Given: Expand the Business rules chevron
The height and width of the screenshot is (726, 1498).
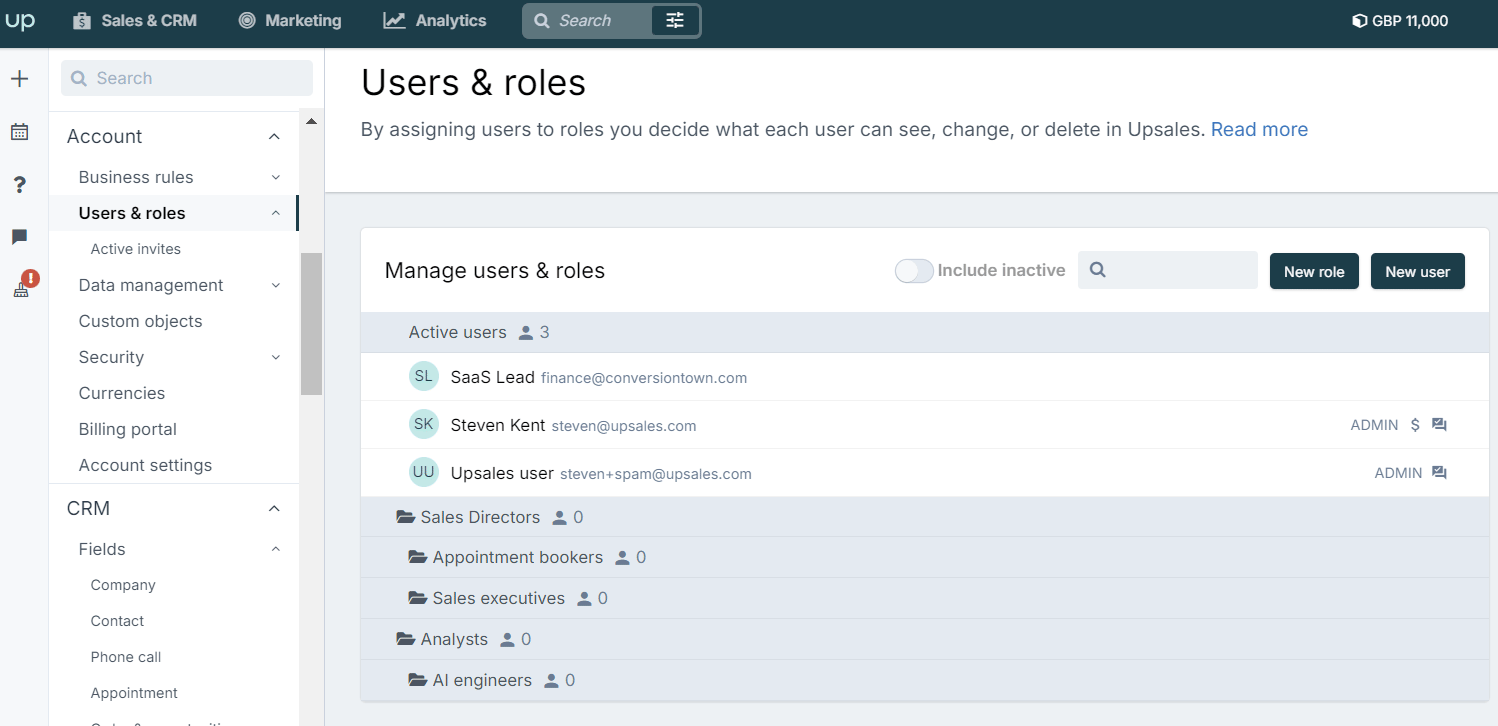Looking at the screenshot, I should click(276, 177).
